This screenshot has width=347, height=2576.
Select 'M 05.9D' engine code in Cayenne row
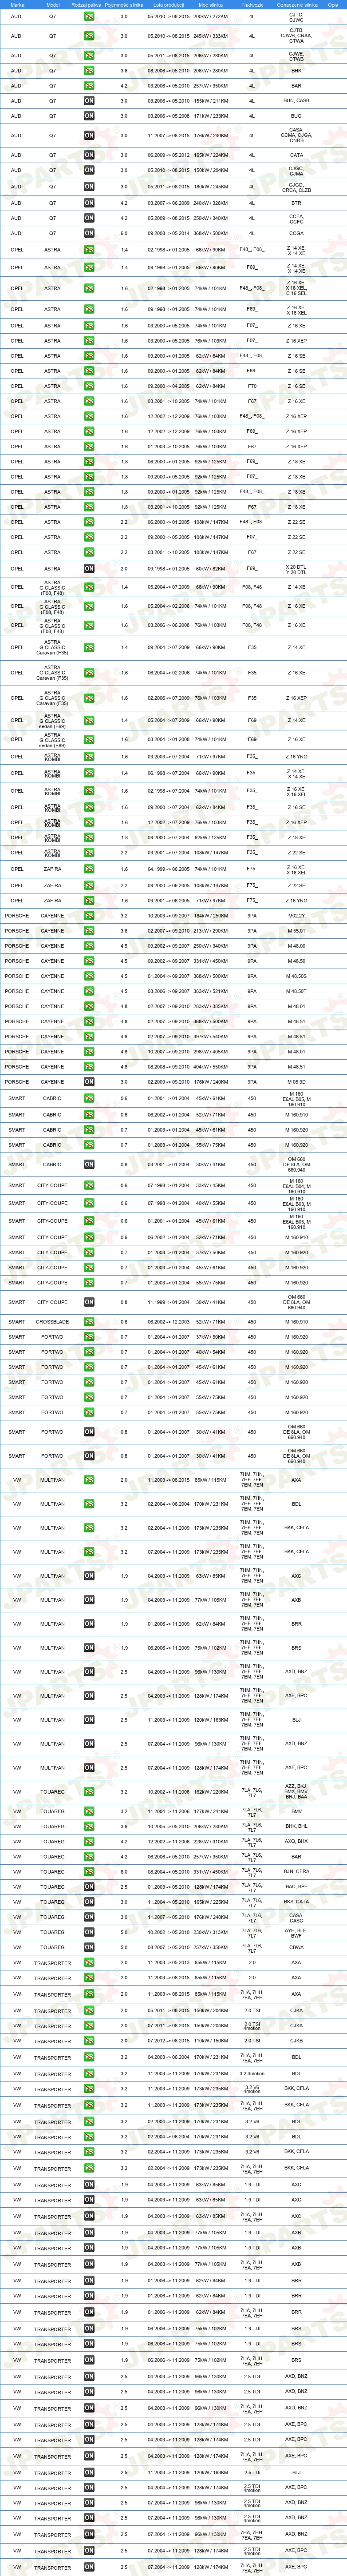296,1081
